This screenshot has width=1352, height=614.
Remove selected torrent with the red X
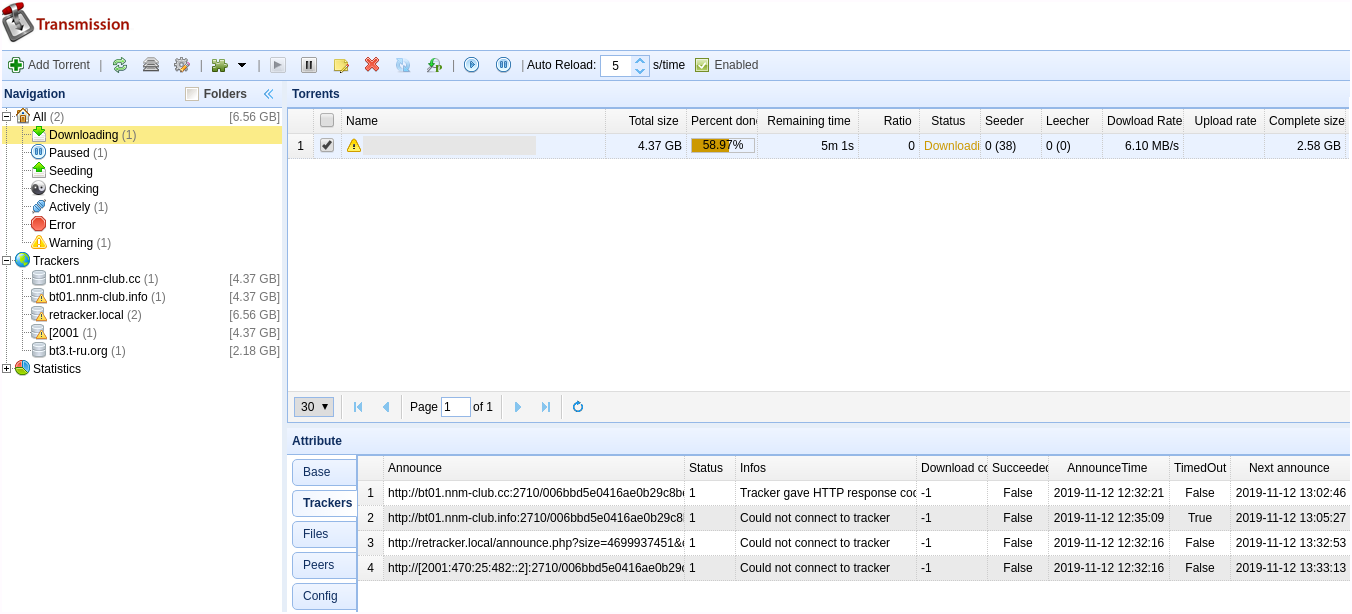372,65
